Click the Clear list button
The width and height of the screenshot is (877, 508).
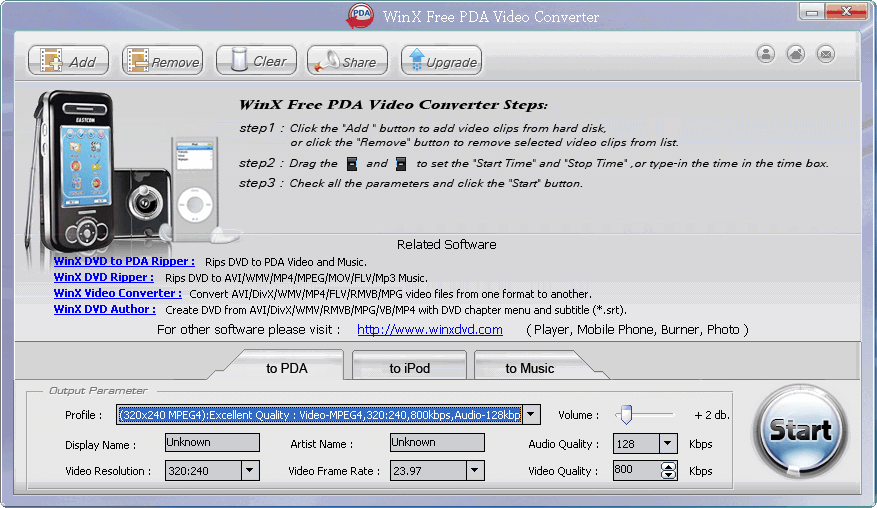pos(257,60)
